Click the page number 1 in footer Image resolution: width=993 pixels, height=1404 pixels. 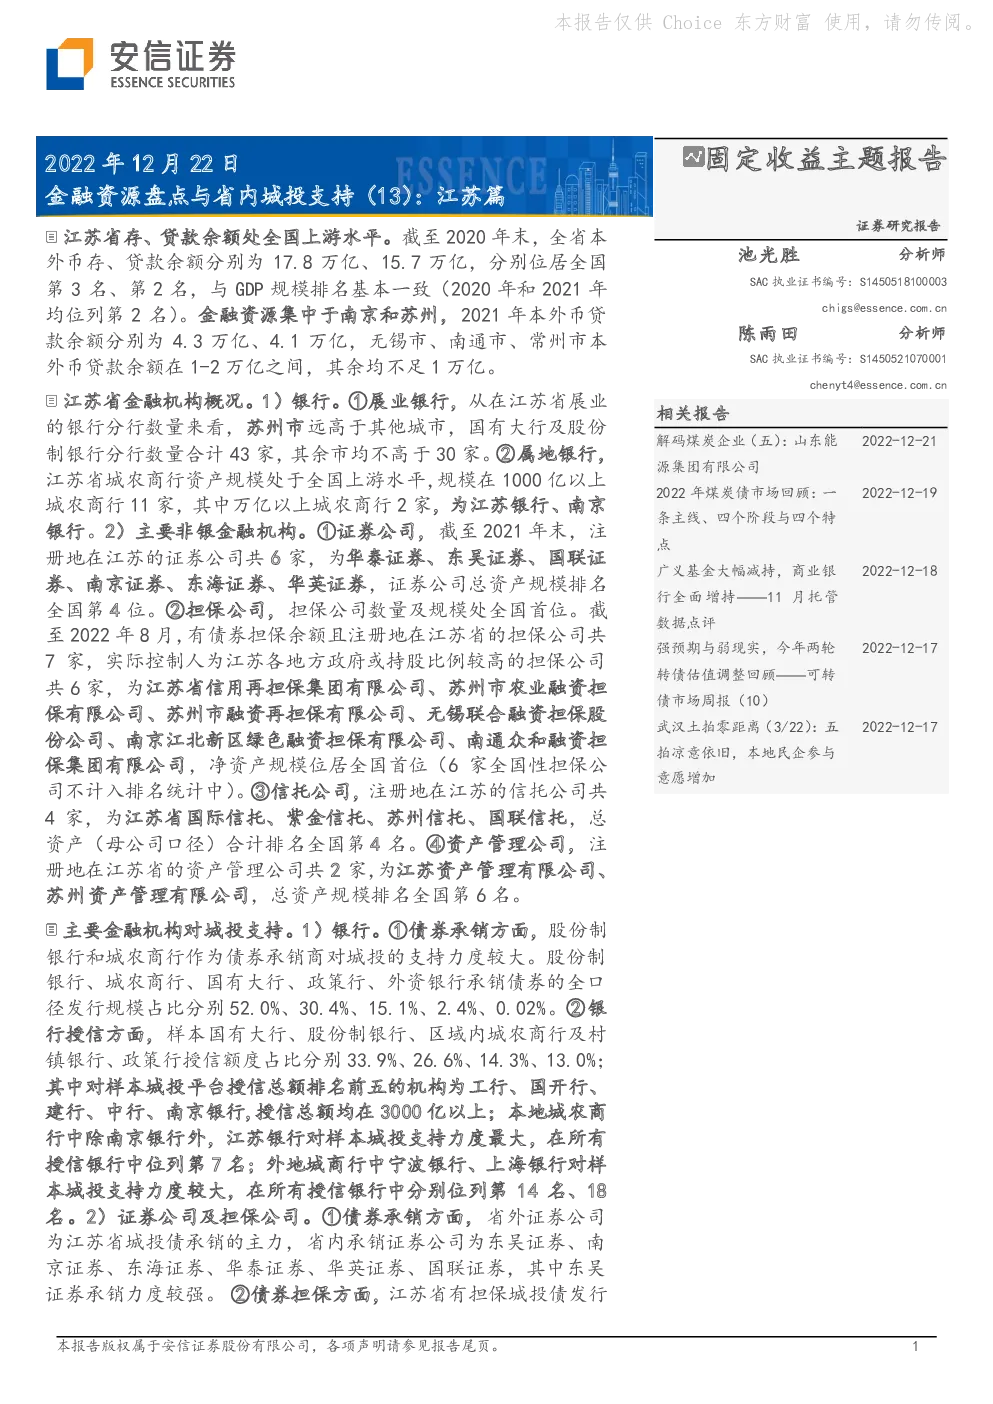click(915, 1346)
